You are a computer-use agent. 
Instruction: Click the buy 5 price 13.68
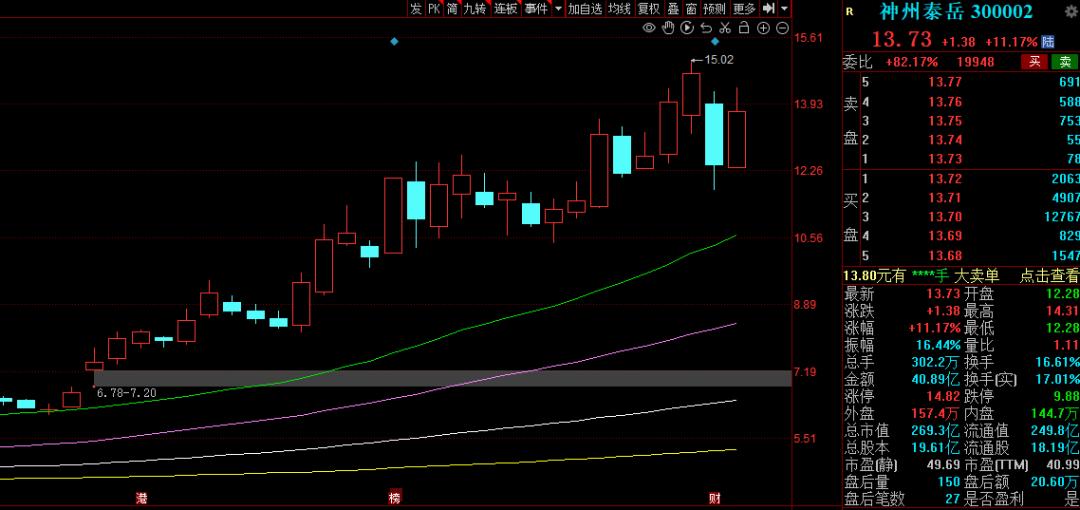(944, 256)
